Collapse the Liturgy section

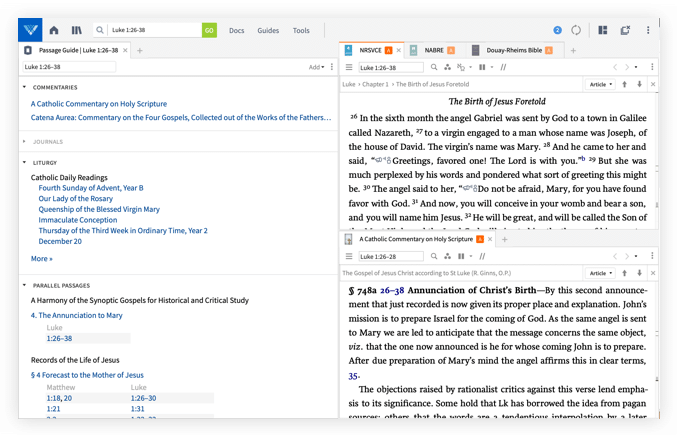click(24, 162)
